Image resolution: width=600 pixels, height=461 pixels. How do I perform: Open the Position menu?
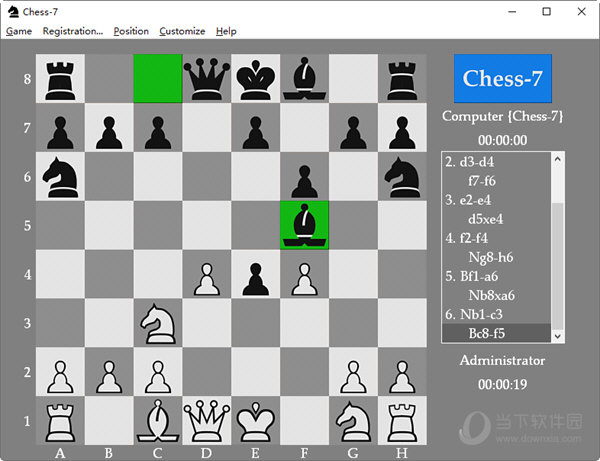coord(131,31)
